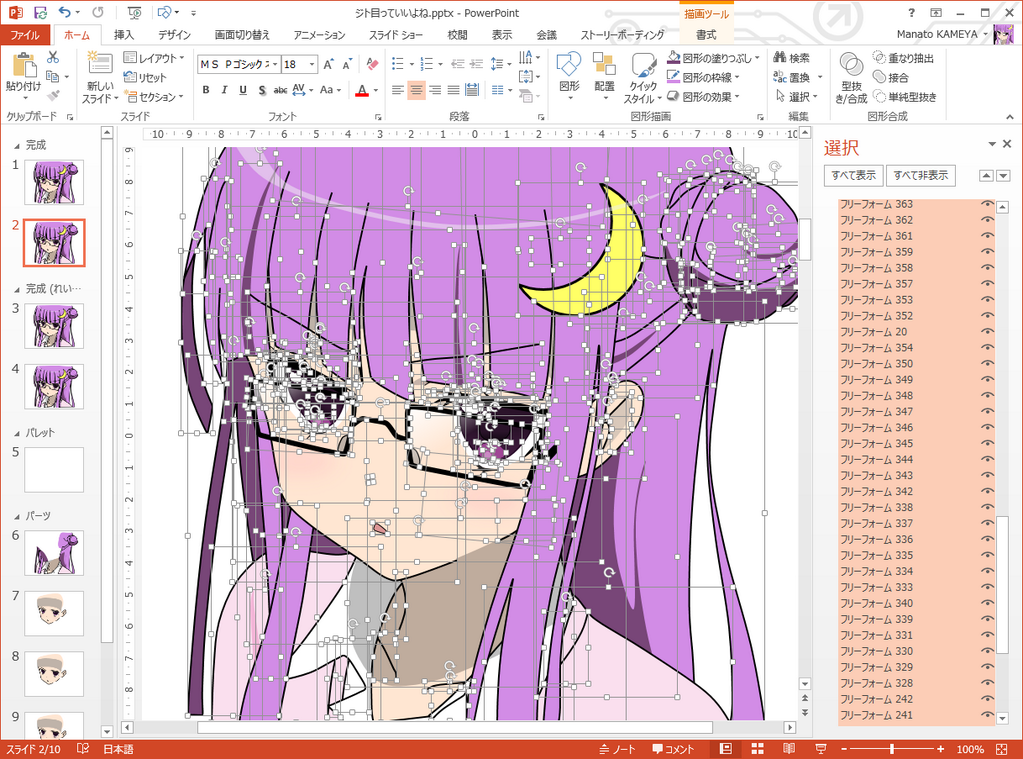Screen dimensions: 1023x759
Task: Hide フリーフォーム 362 with its eye icon
Action: point(987,220)
